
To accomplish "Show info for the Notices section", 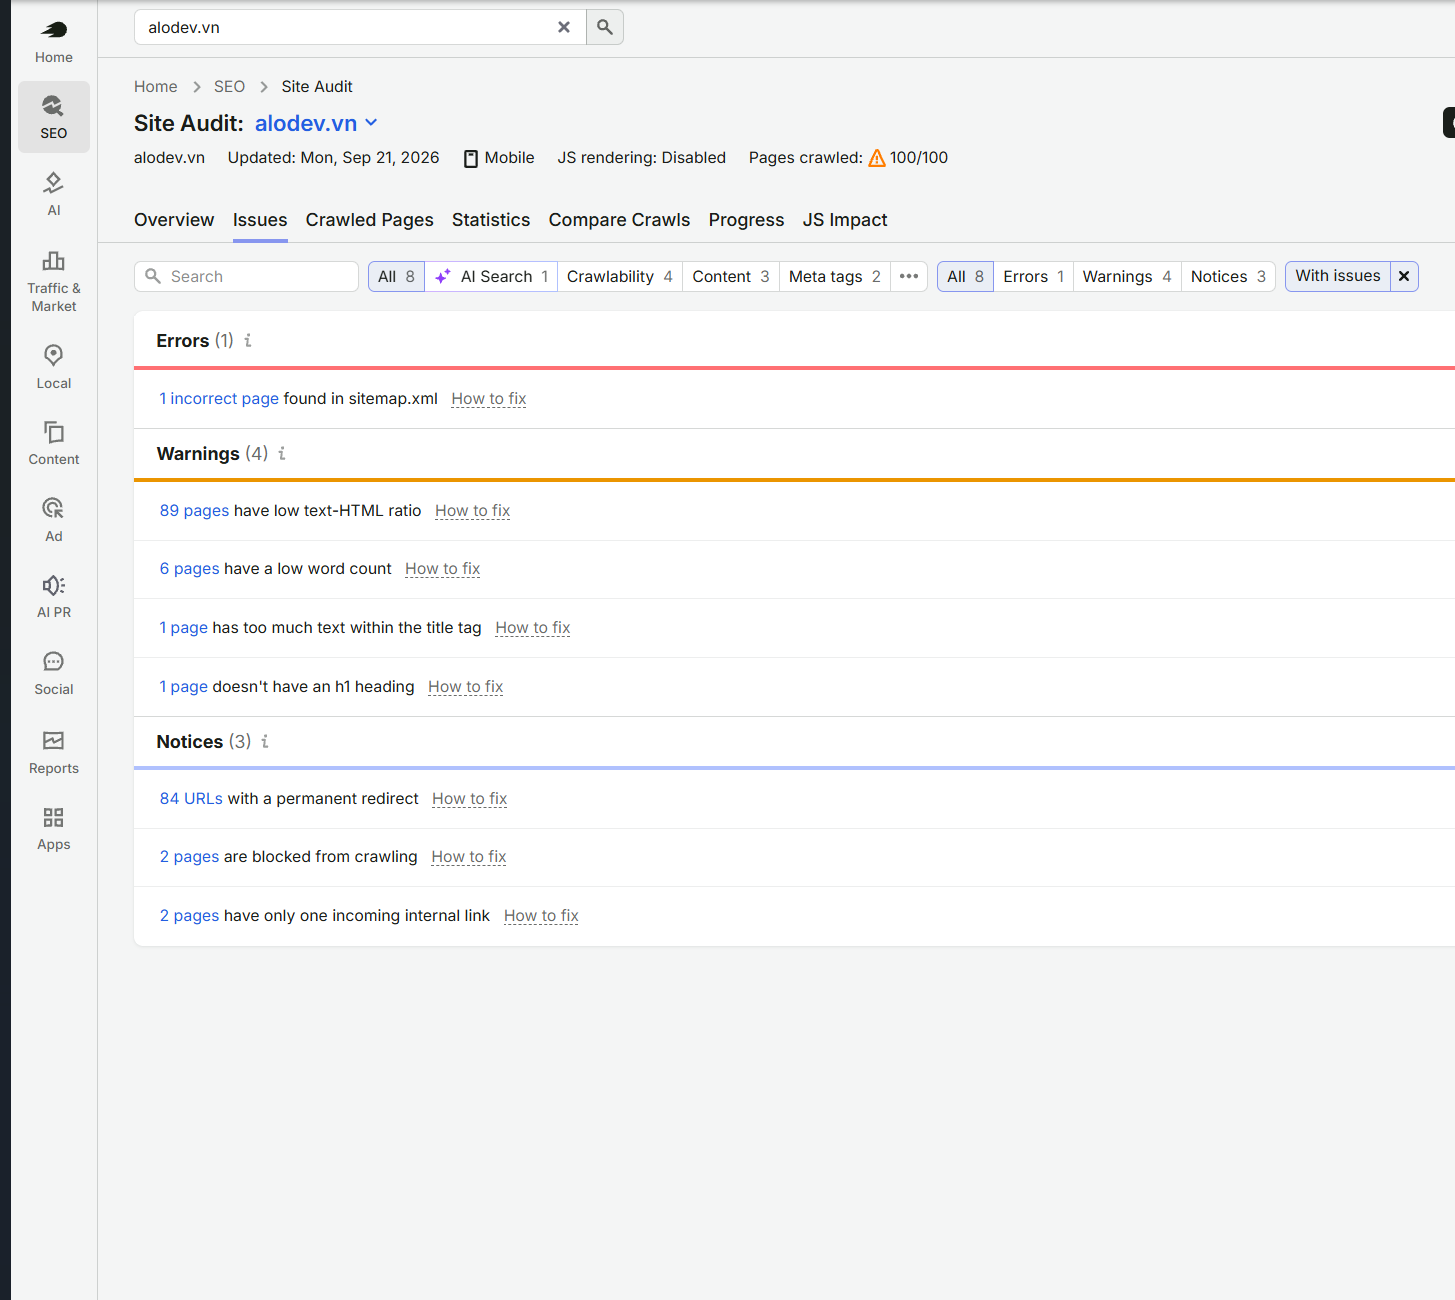I will (x=265, y=741).
